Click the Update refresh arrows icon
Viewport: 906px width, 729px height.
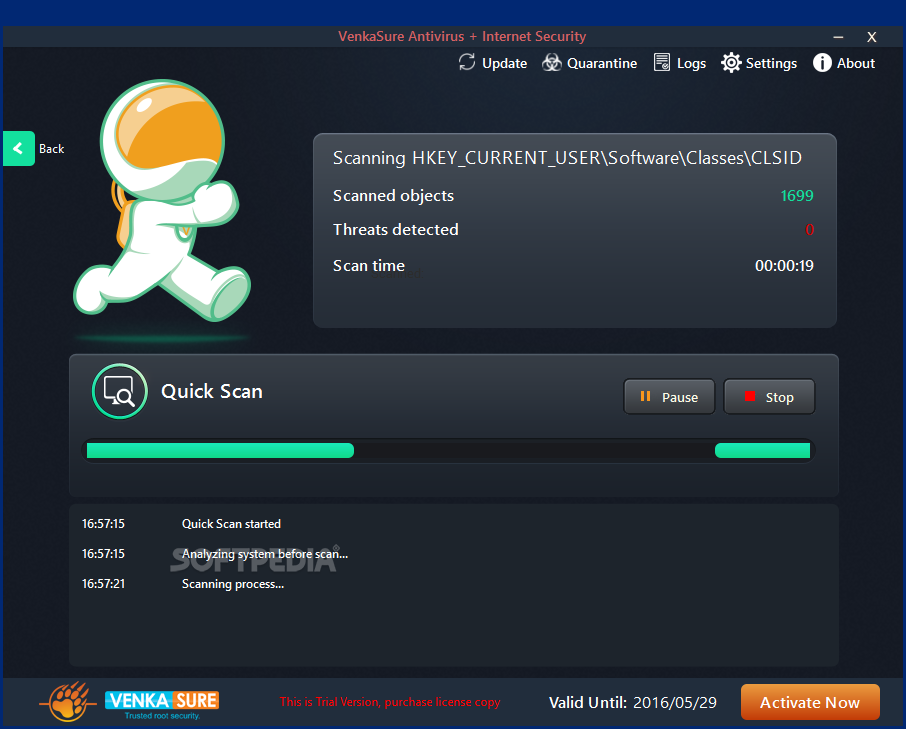467,62
